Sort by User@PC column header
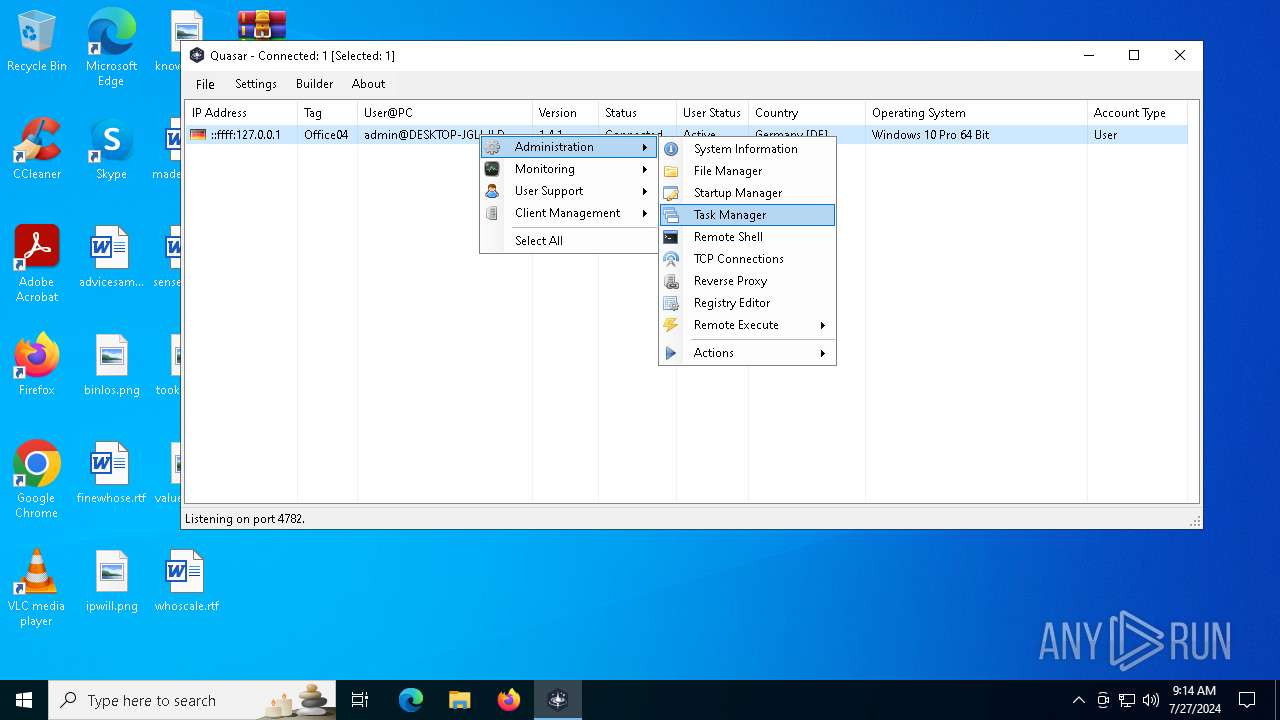This screenshot has height=720, width=1280. [444, 113]
